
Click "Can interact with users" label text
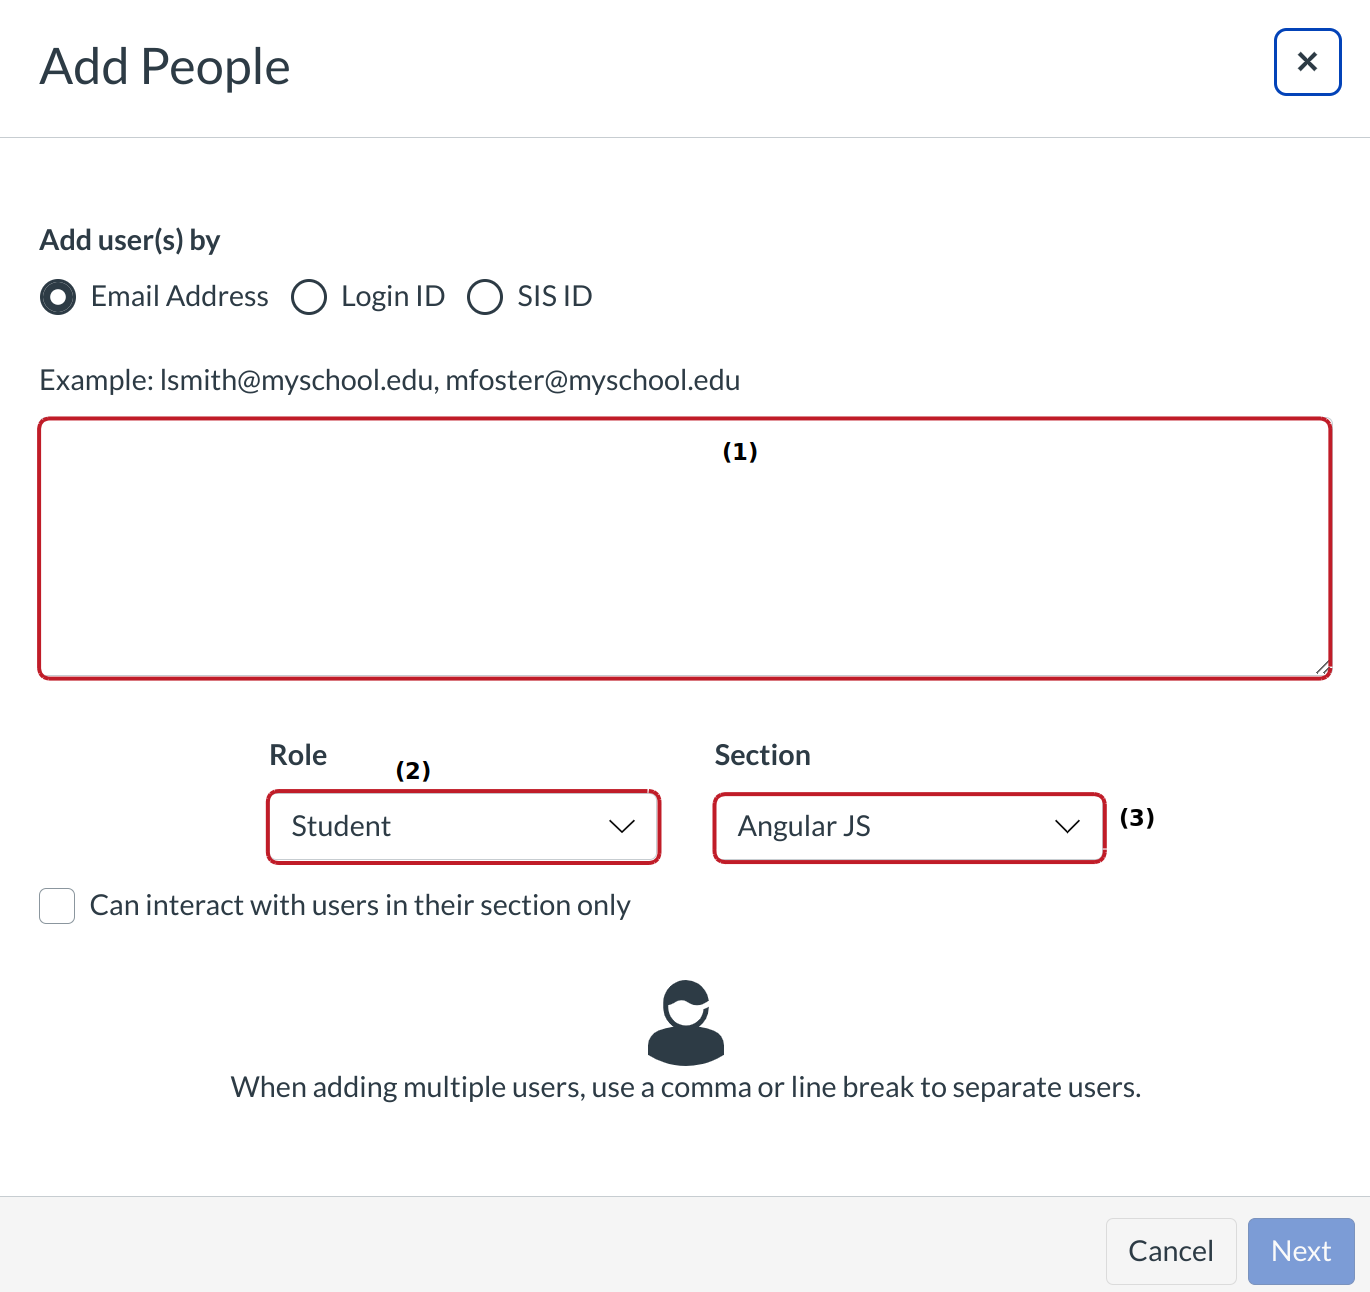[x=360, y=906]
